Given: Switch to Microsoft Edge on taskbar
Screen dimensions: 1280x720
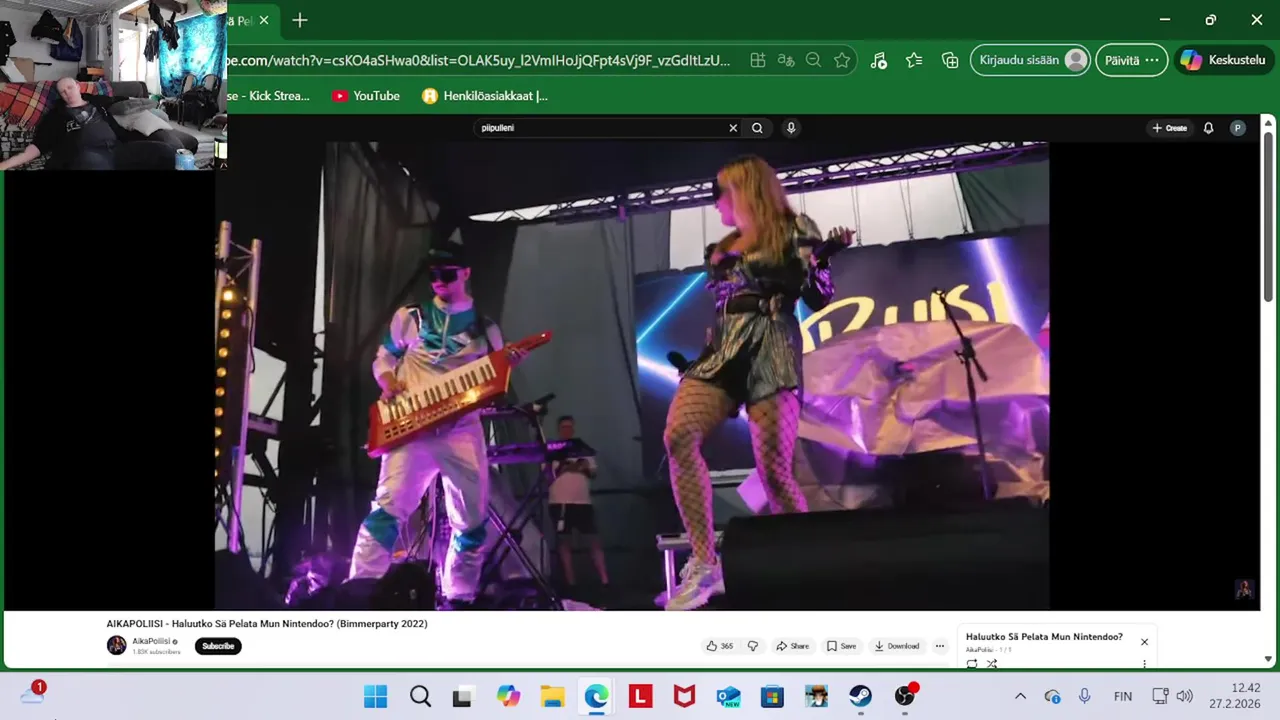Looking at the screenshot, I should click(596, 697).
